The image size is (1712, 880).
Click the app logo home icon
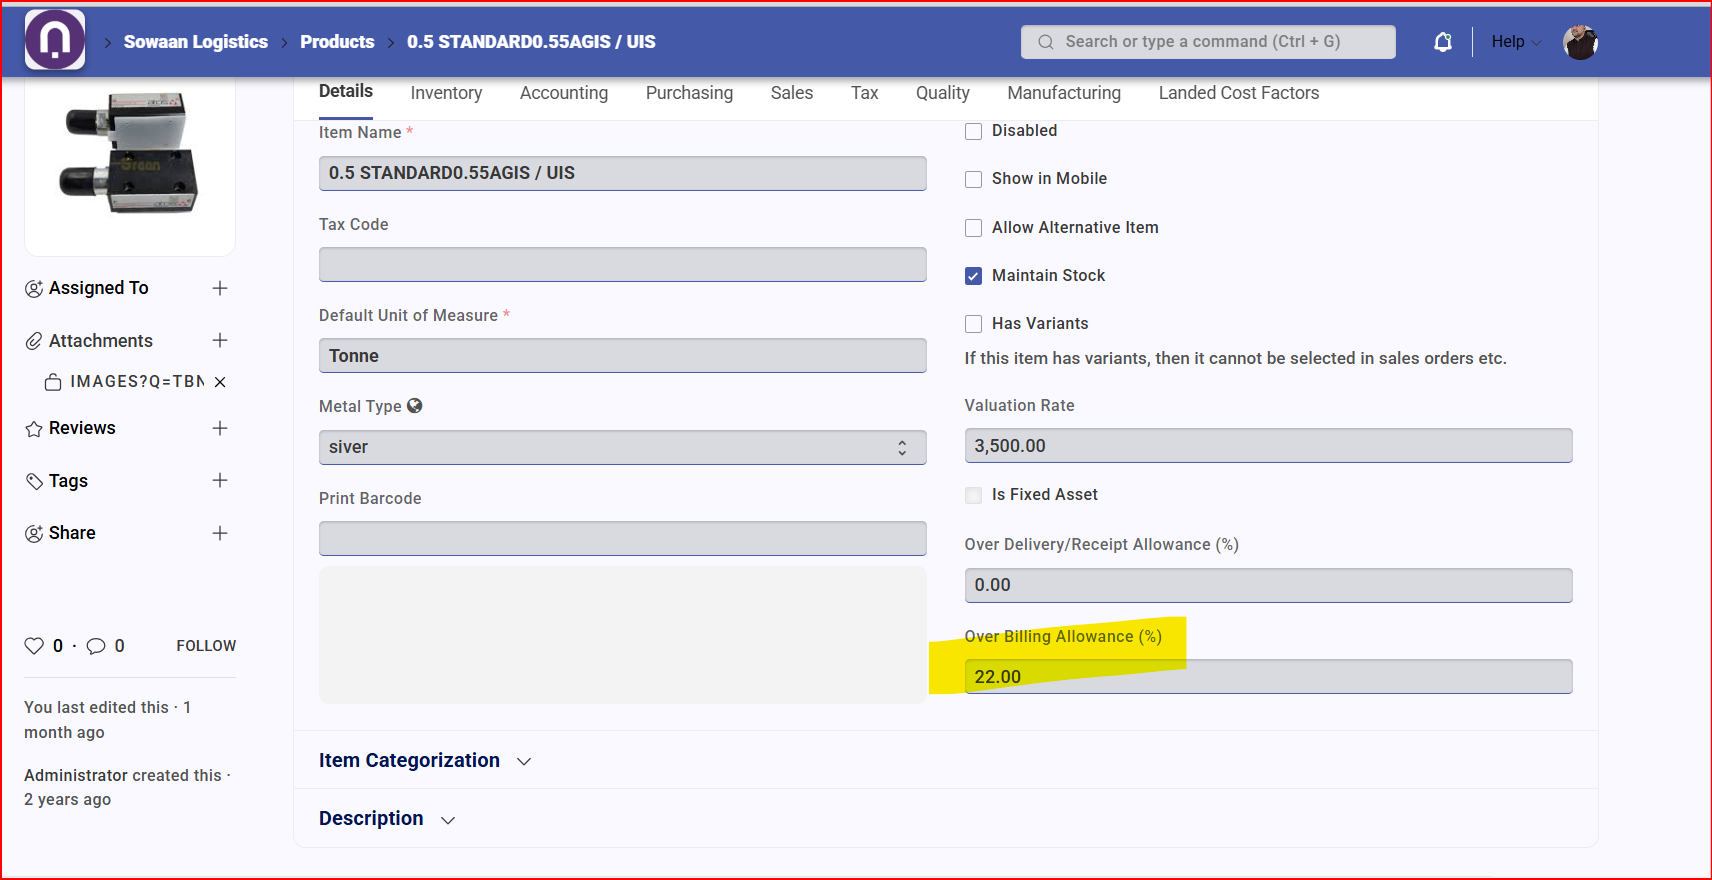(x=55, y=40)
